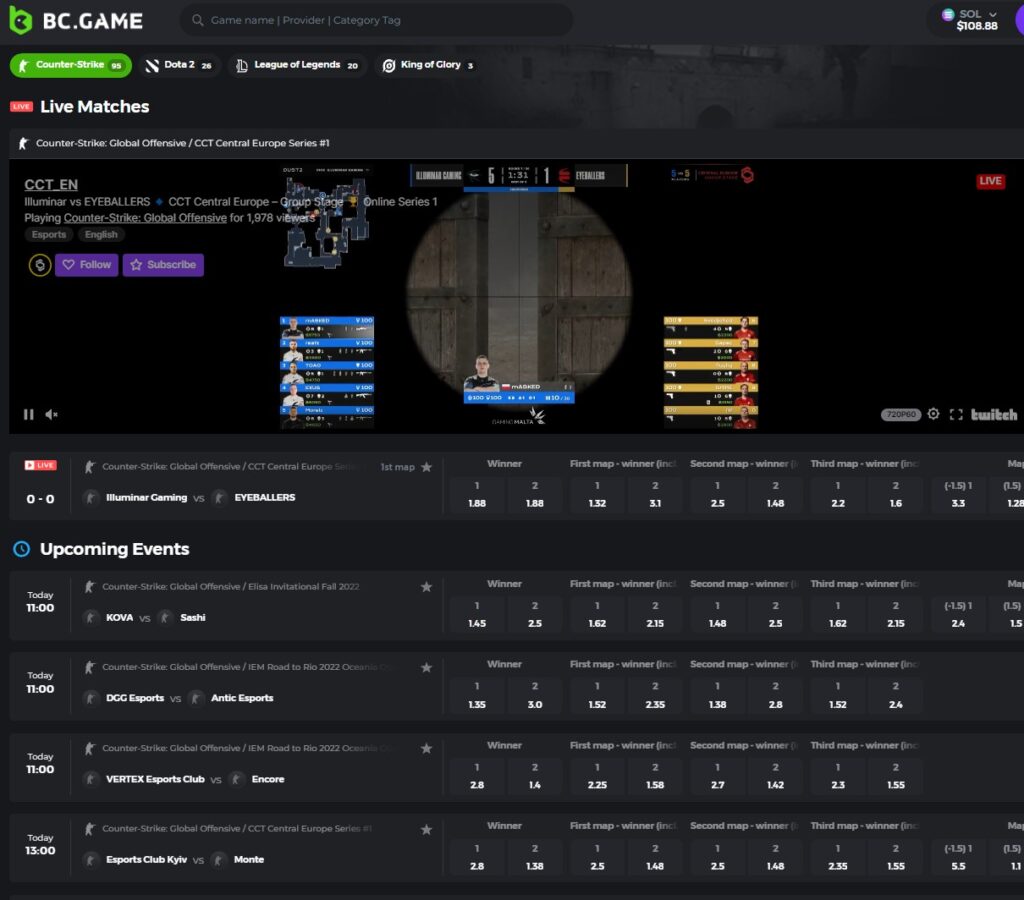The height and width of the screenshot is (900, 1024).
Task: Open the BC.GAME logo home link
Action: (x=76, y=21)
